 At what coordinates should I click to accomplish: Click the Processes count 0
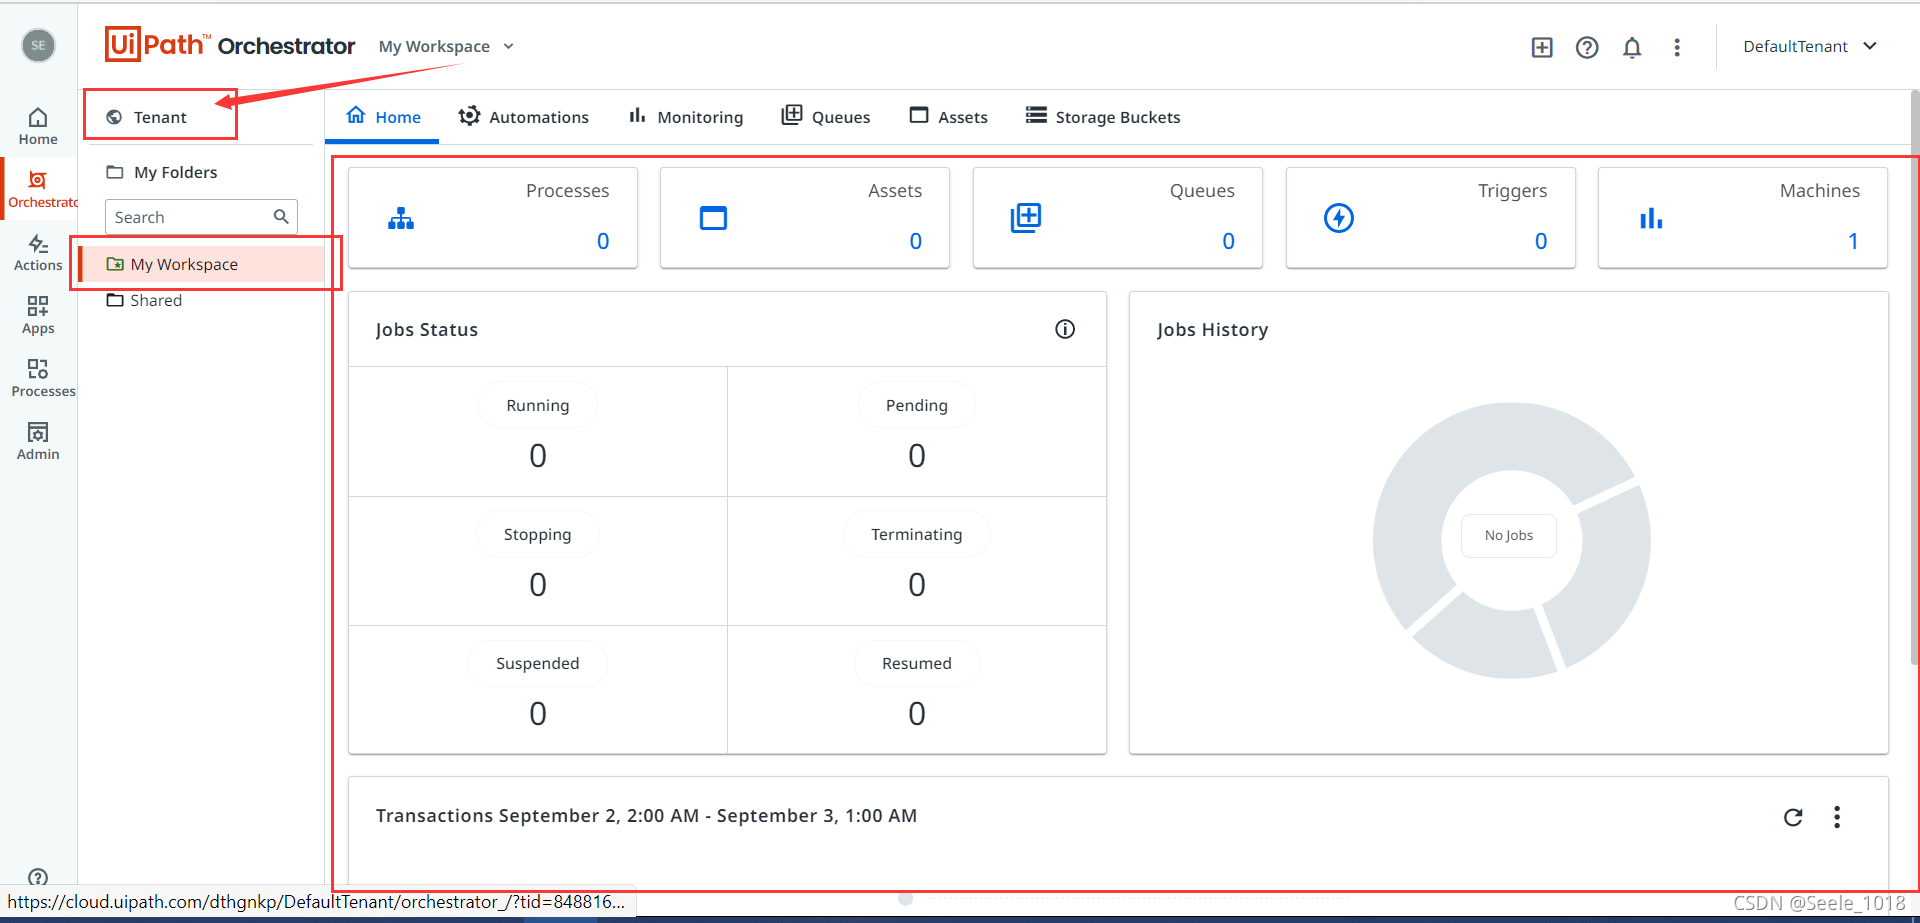[603, 241]
